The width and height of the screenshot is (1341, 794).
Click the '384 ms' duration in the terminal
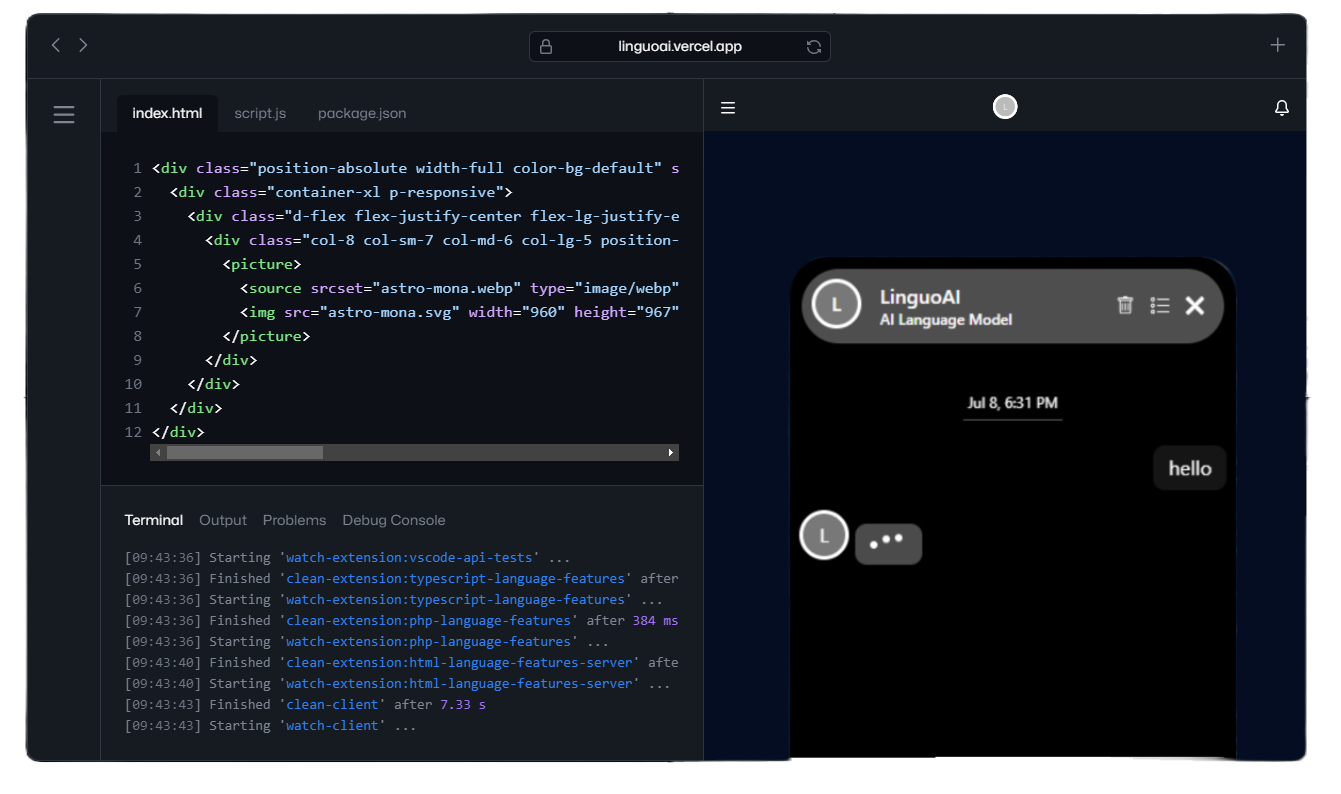[x=655, y=620]
